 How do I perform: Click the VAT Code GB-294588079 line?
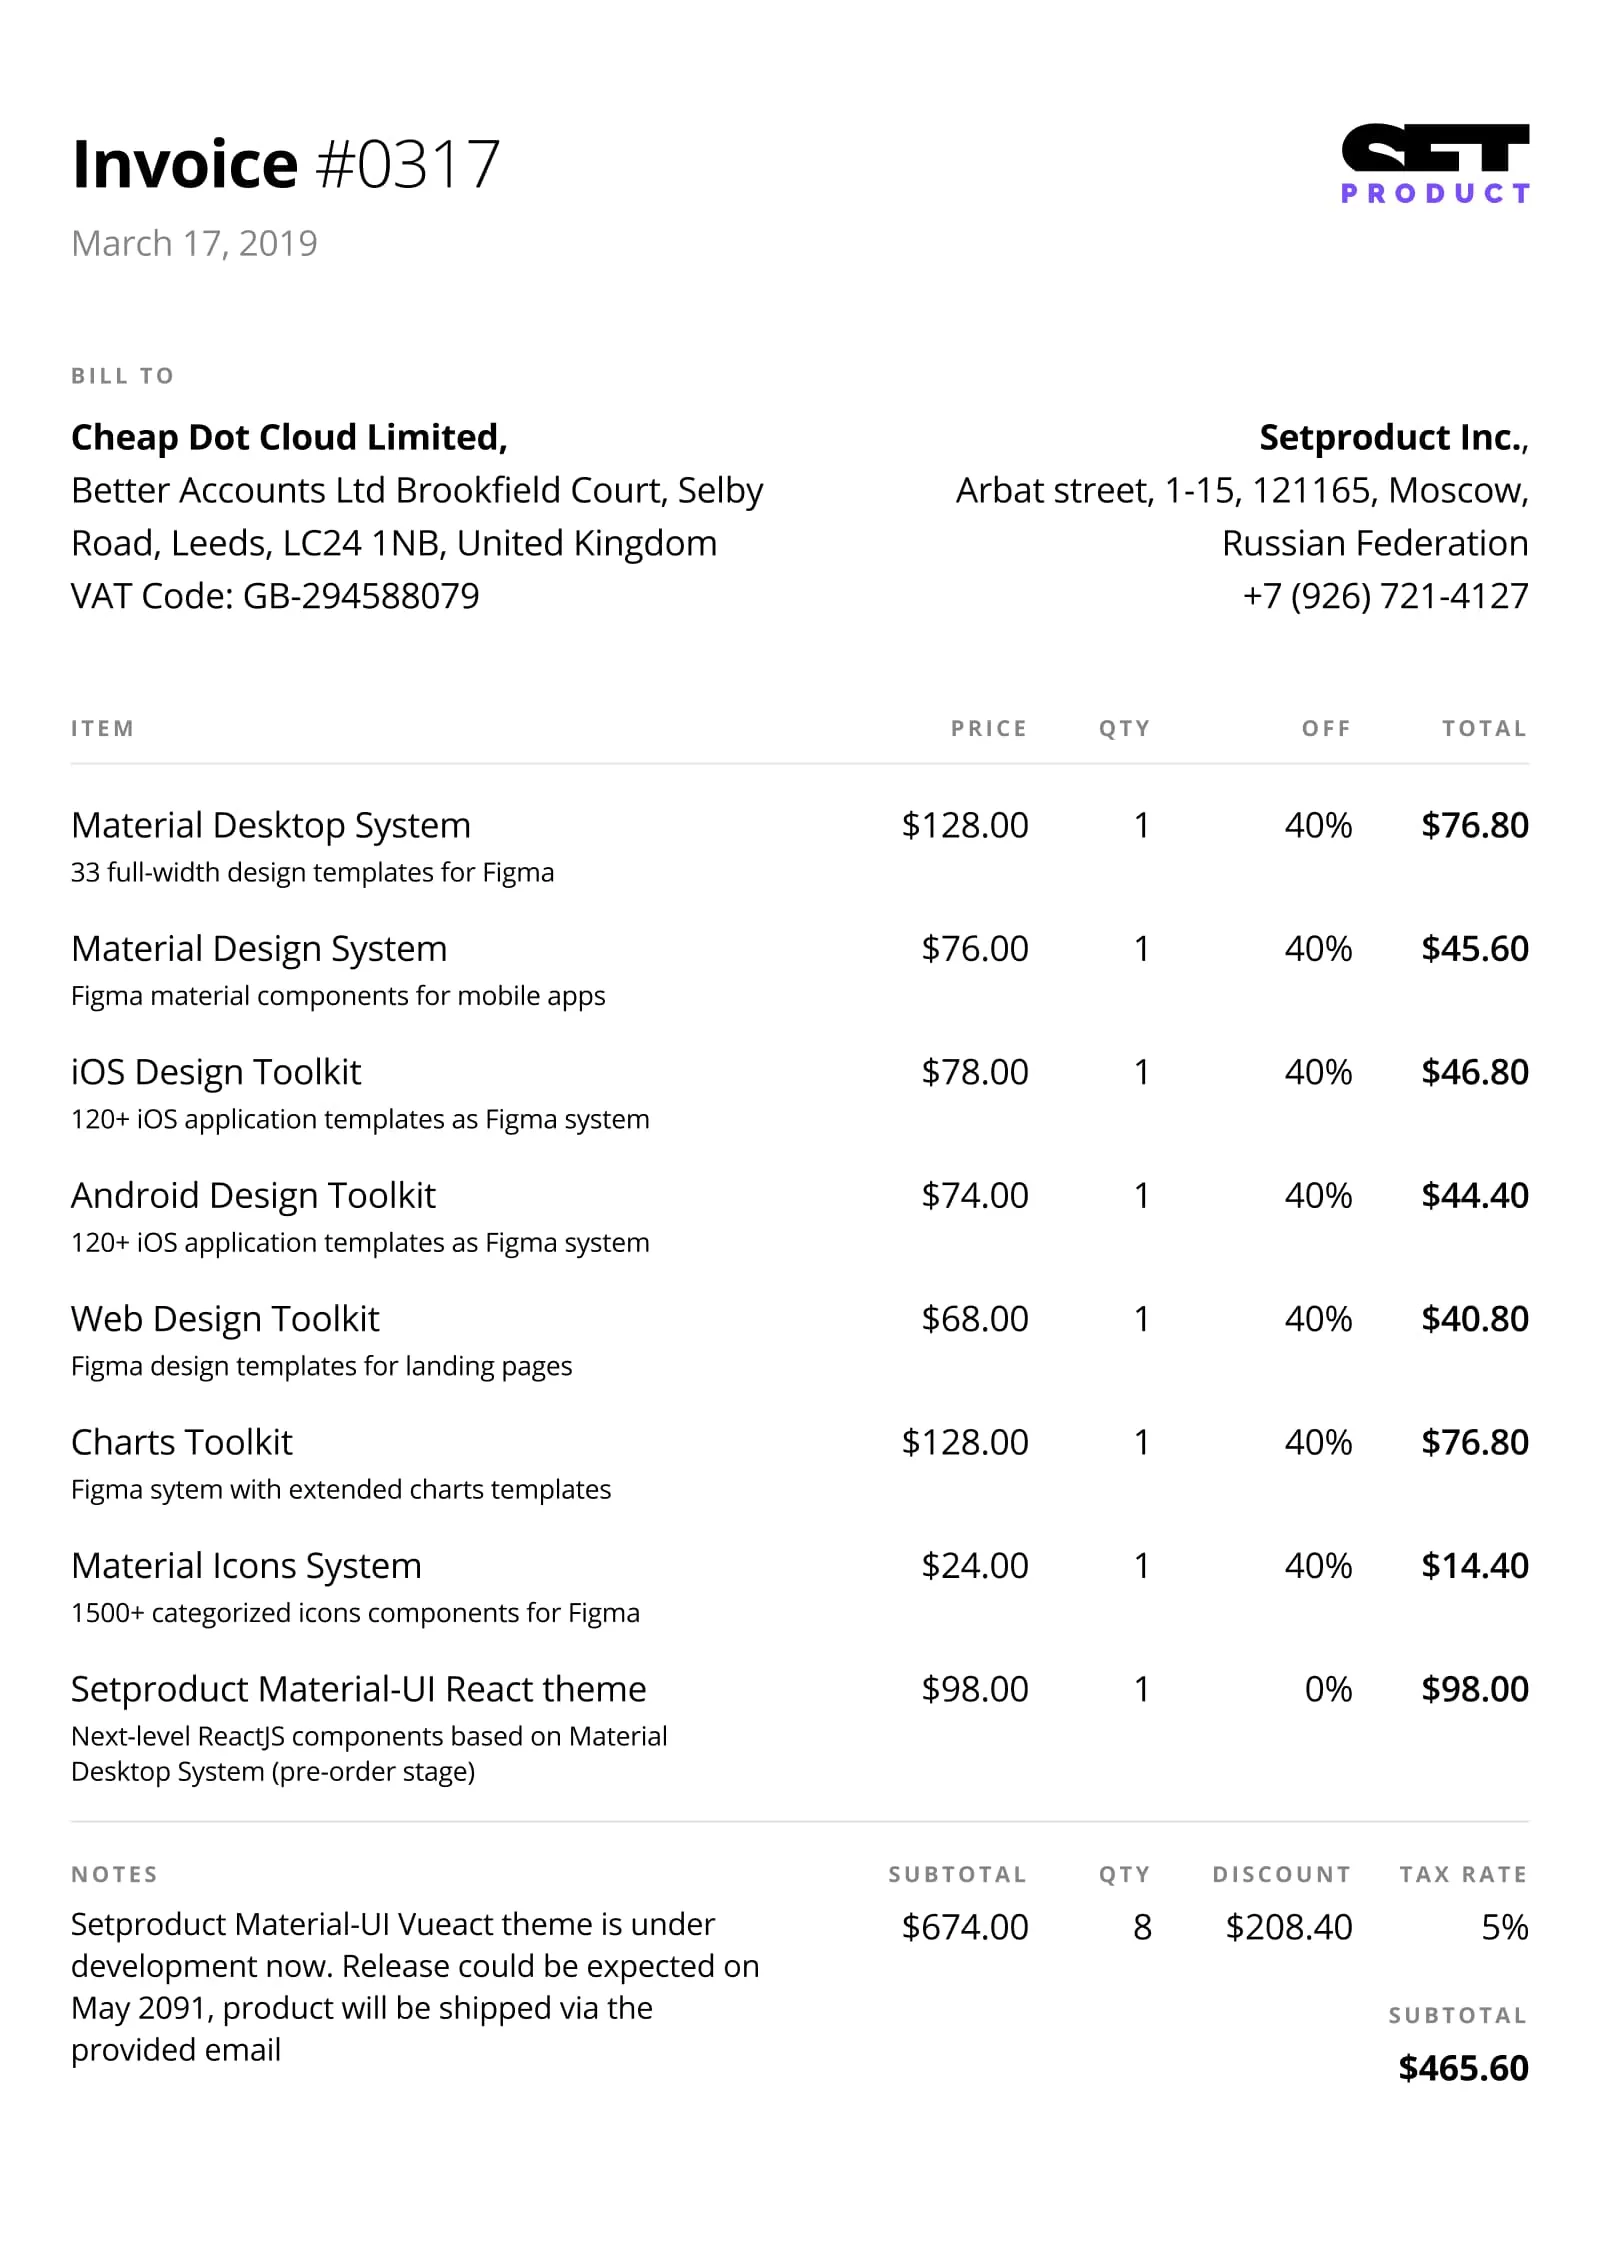click(275, 596)
